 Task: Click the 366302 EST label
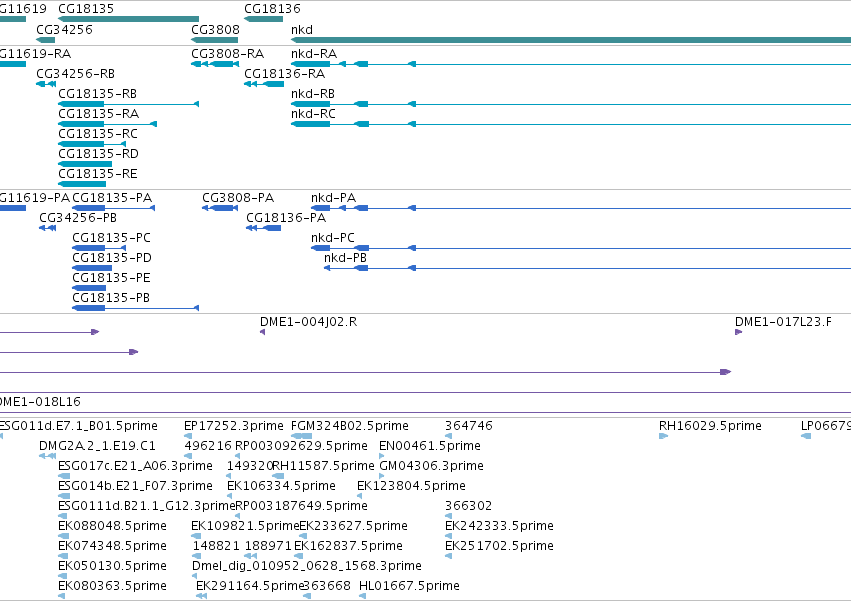coord(468,507)
